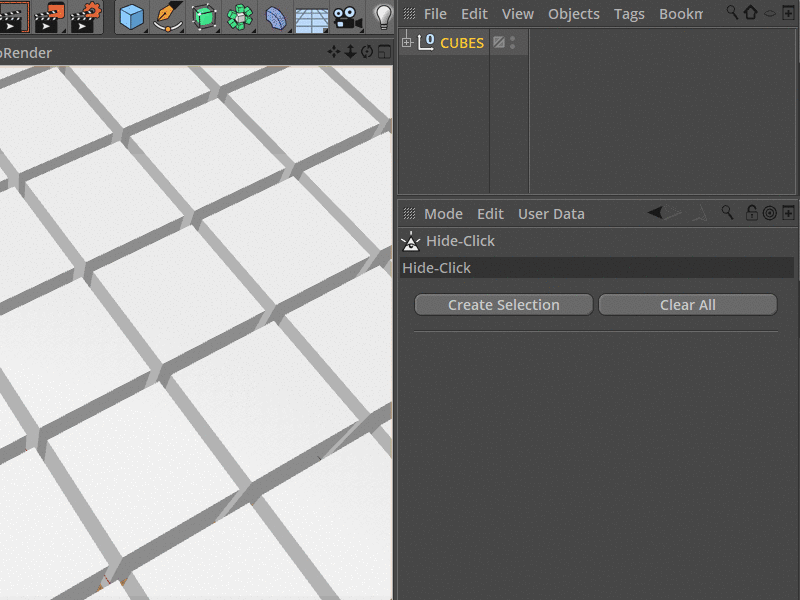
Task: Click the Render View clapperboard icon
Action: (14, 17)
